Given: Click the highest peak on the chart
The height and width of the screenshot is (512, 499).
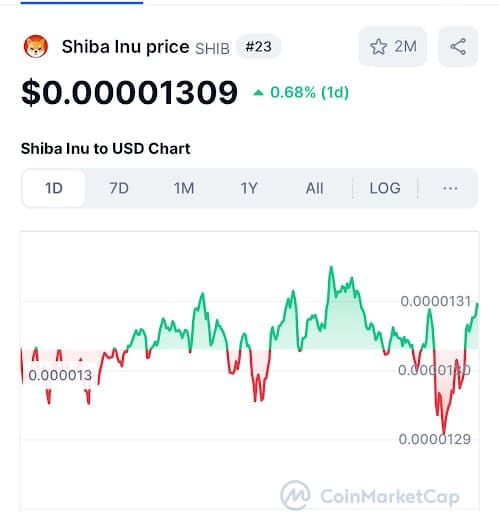Looking at the screenshot, I should pos(331,267).
